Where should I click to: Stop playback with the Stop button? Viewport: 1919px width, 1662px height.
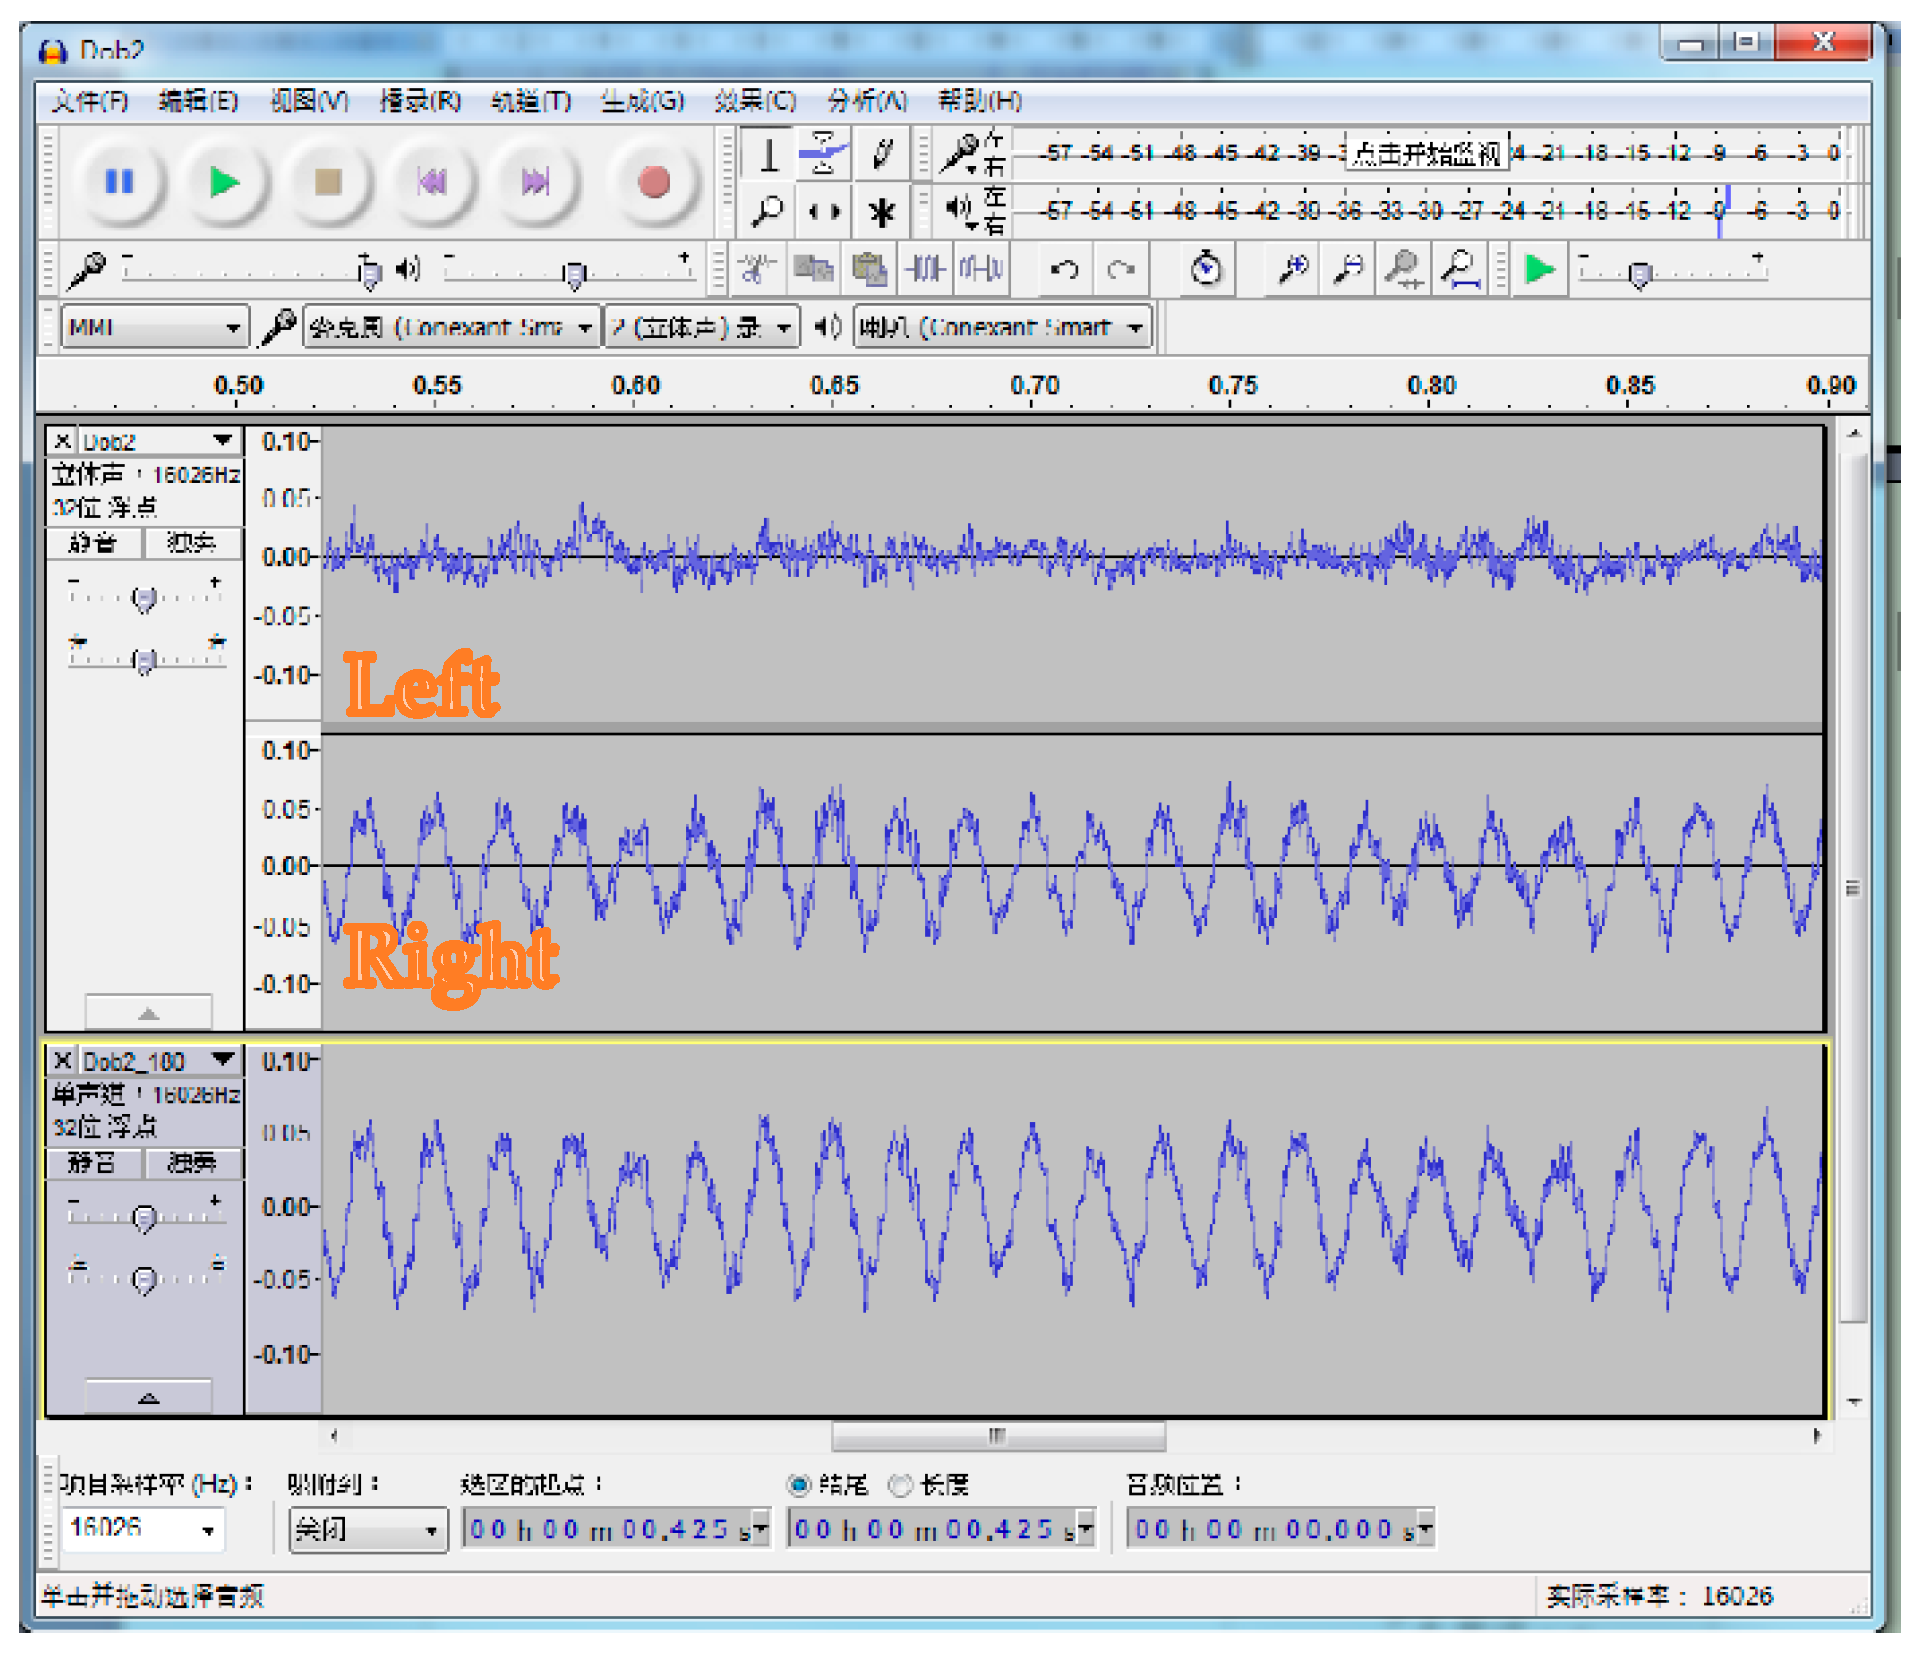click(x=328, y=183)
